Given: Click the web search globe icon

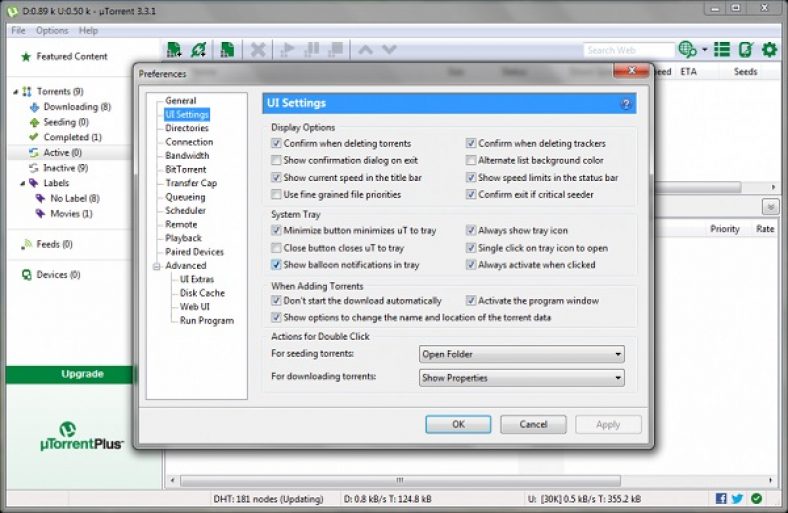Looking at the screenshot, I should pos(687,50).
